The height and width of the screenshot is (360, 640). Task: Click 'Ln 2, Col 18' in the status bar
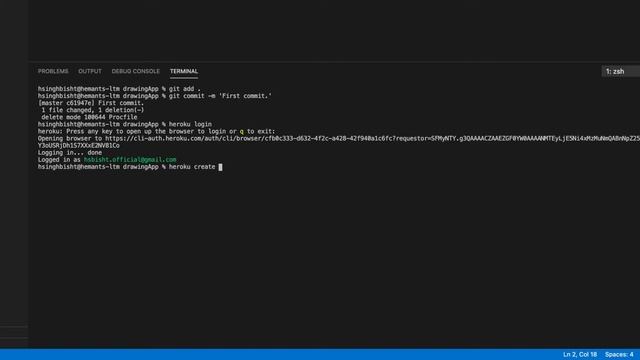click(580, 354)
